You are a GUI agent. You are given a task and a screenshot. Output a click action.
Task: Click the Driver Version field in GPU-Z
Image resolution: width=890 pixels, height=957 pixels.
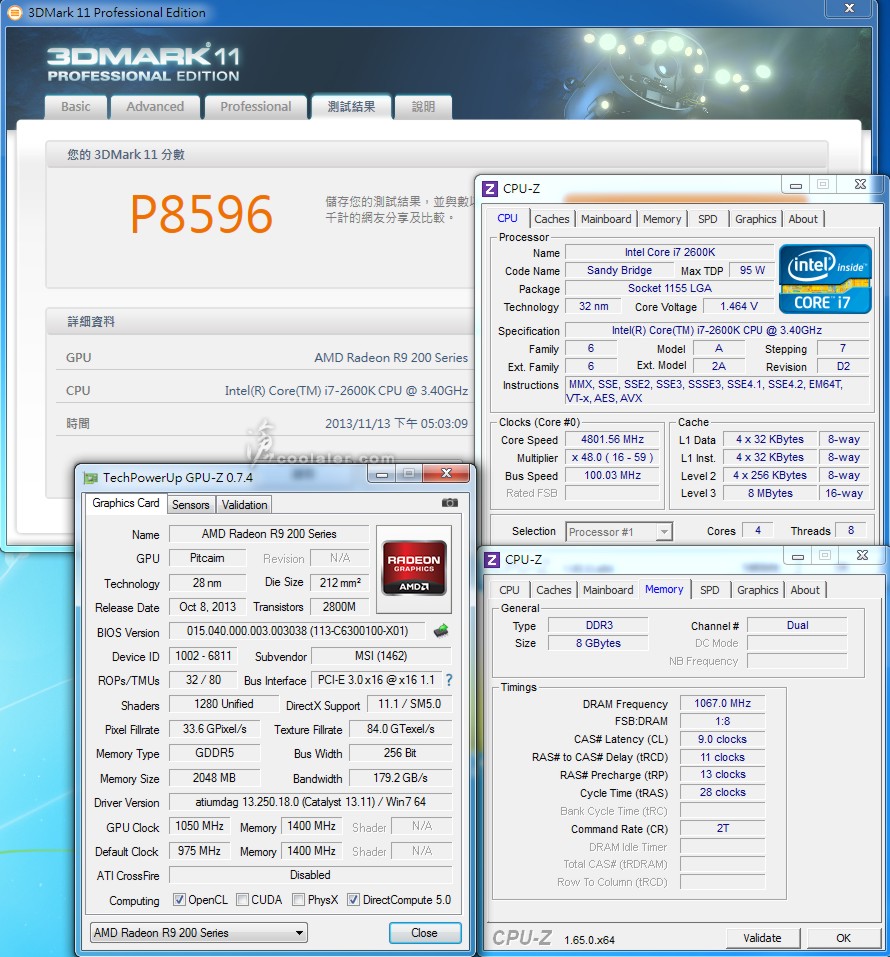pos(310,802)
